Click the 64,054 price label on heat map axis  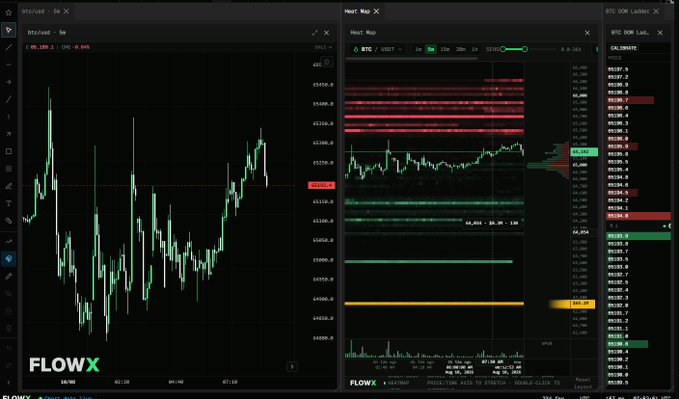pos(580,233)
